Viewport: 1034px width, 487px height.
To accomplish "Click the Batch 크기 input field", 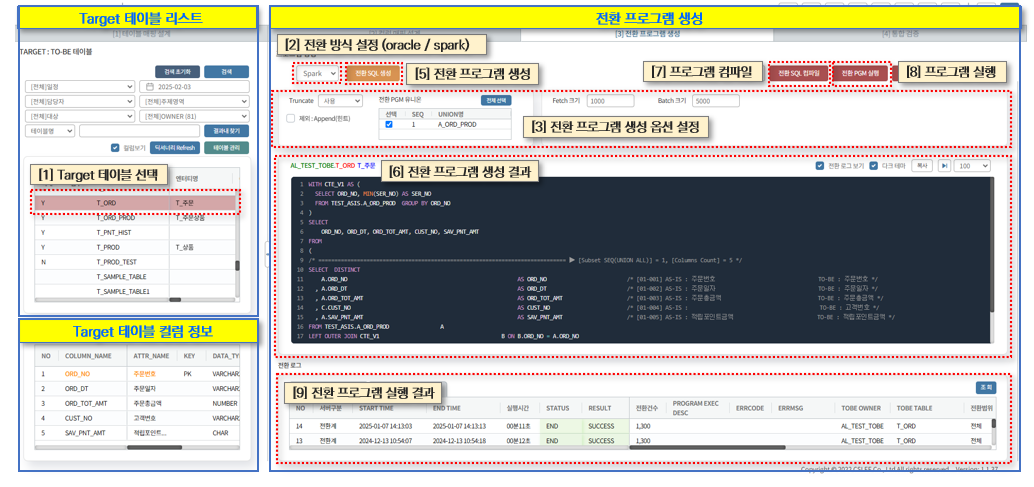I will 715,101.
